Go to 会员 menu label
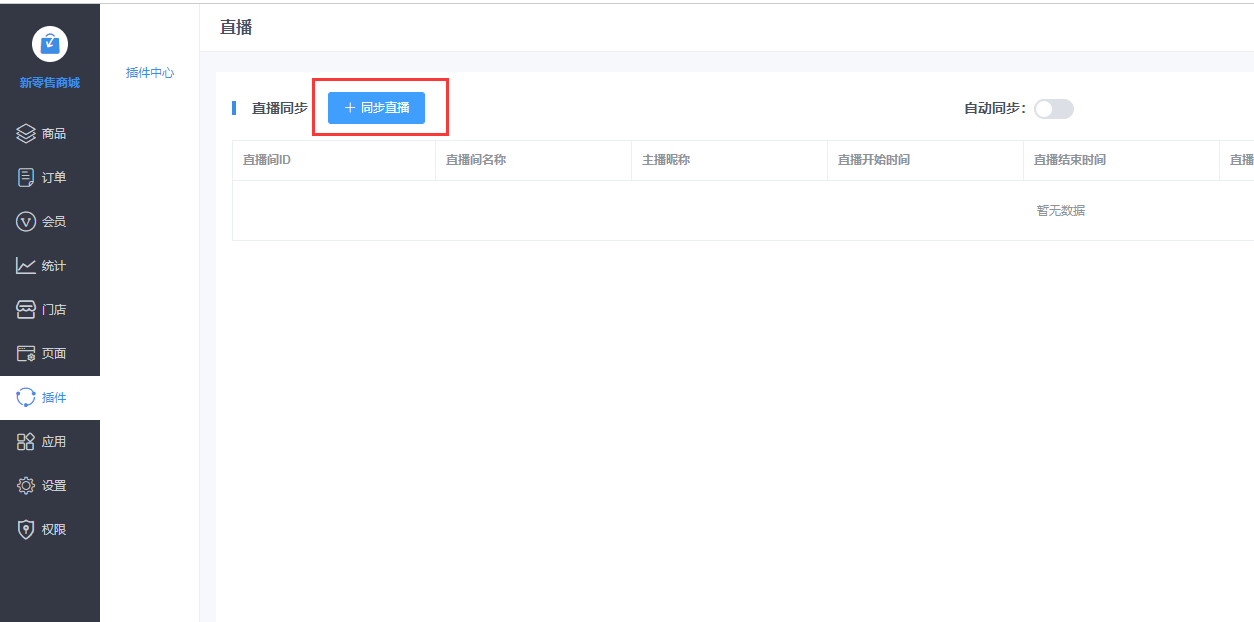1254x622 pixels. (x=54, y=221)
